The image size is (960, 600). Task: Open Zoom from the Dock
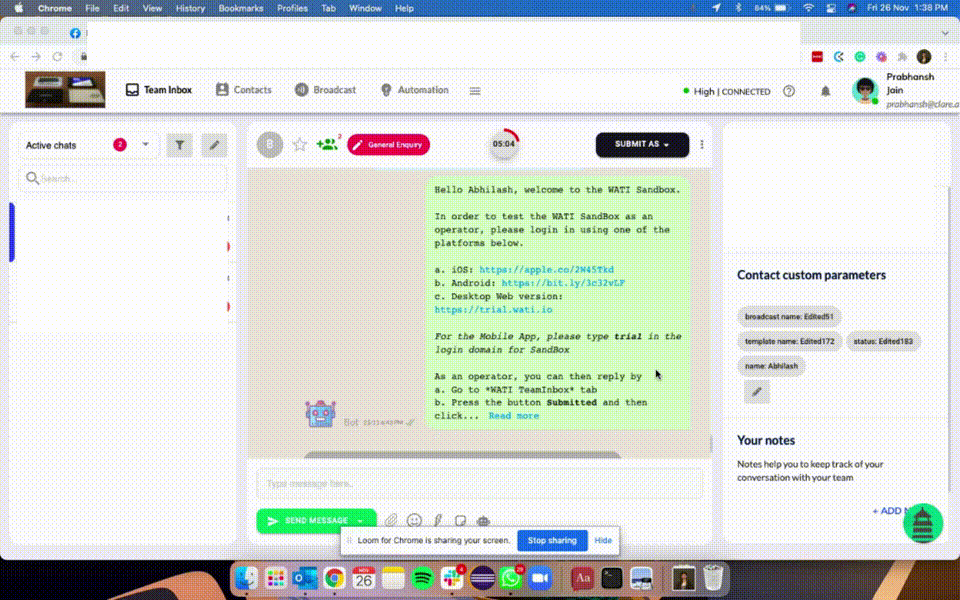coord(540,578)
